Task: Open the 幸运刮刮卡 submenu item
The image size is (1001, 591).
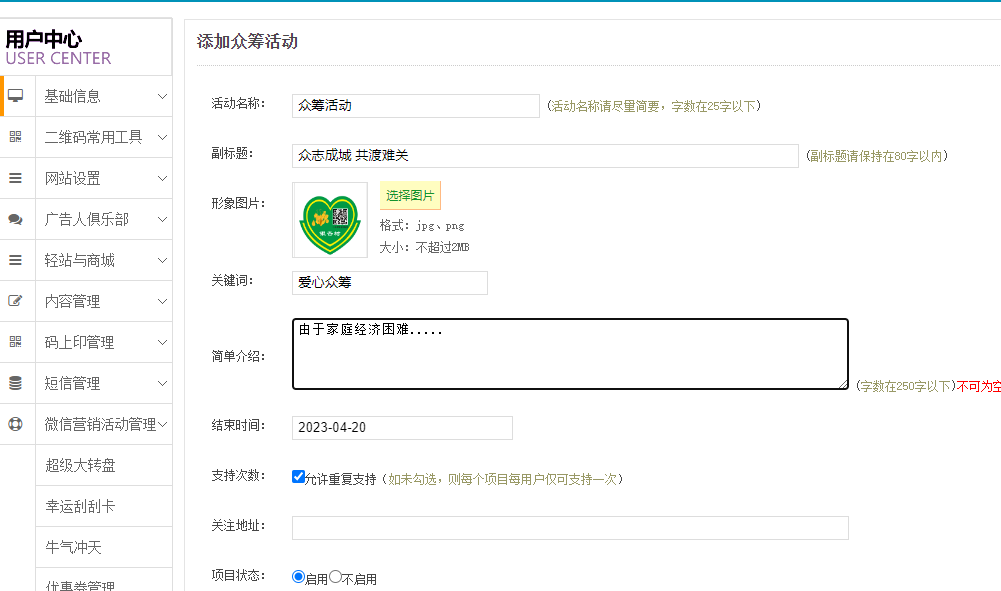Action: [80, 506]
